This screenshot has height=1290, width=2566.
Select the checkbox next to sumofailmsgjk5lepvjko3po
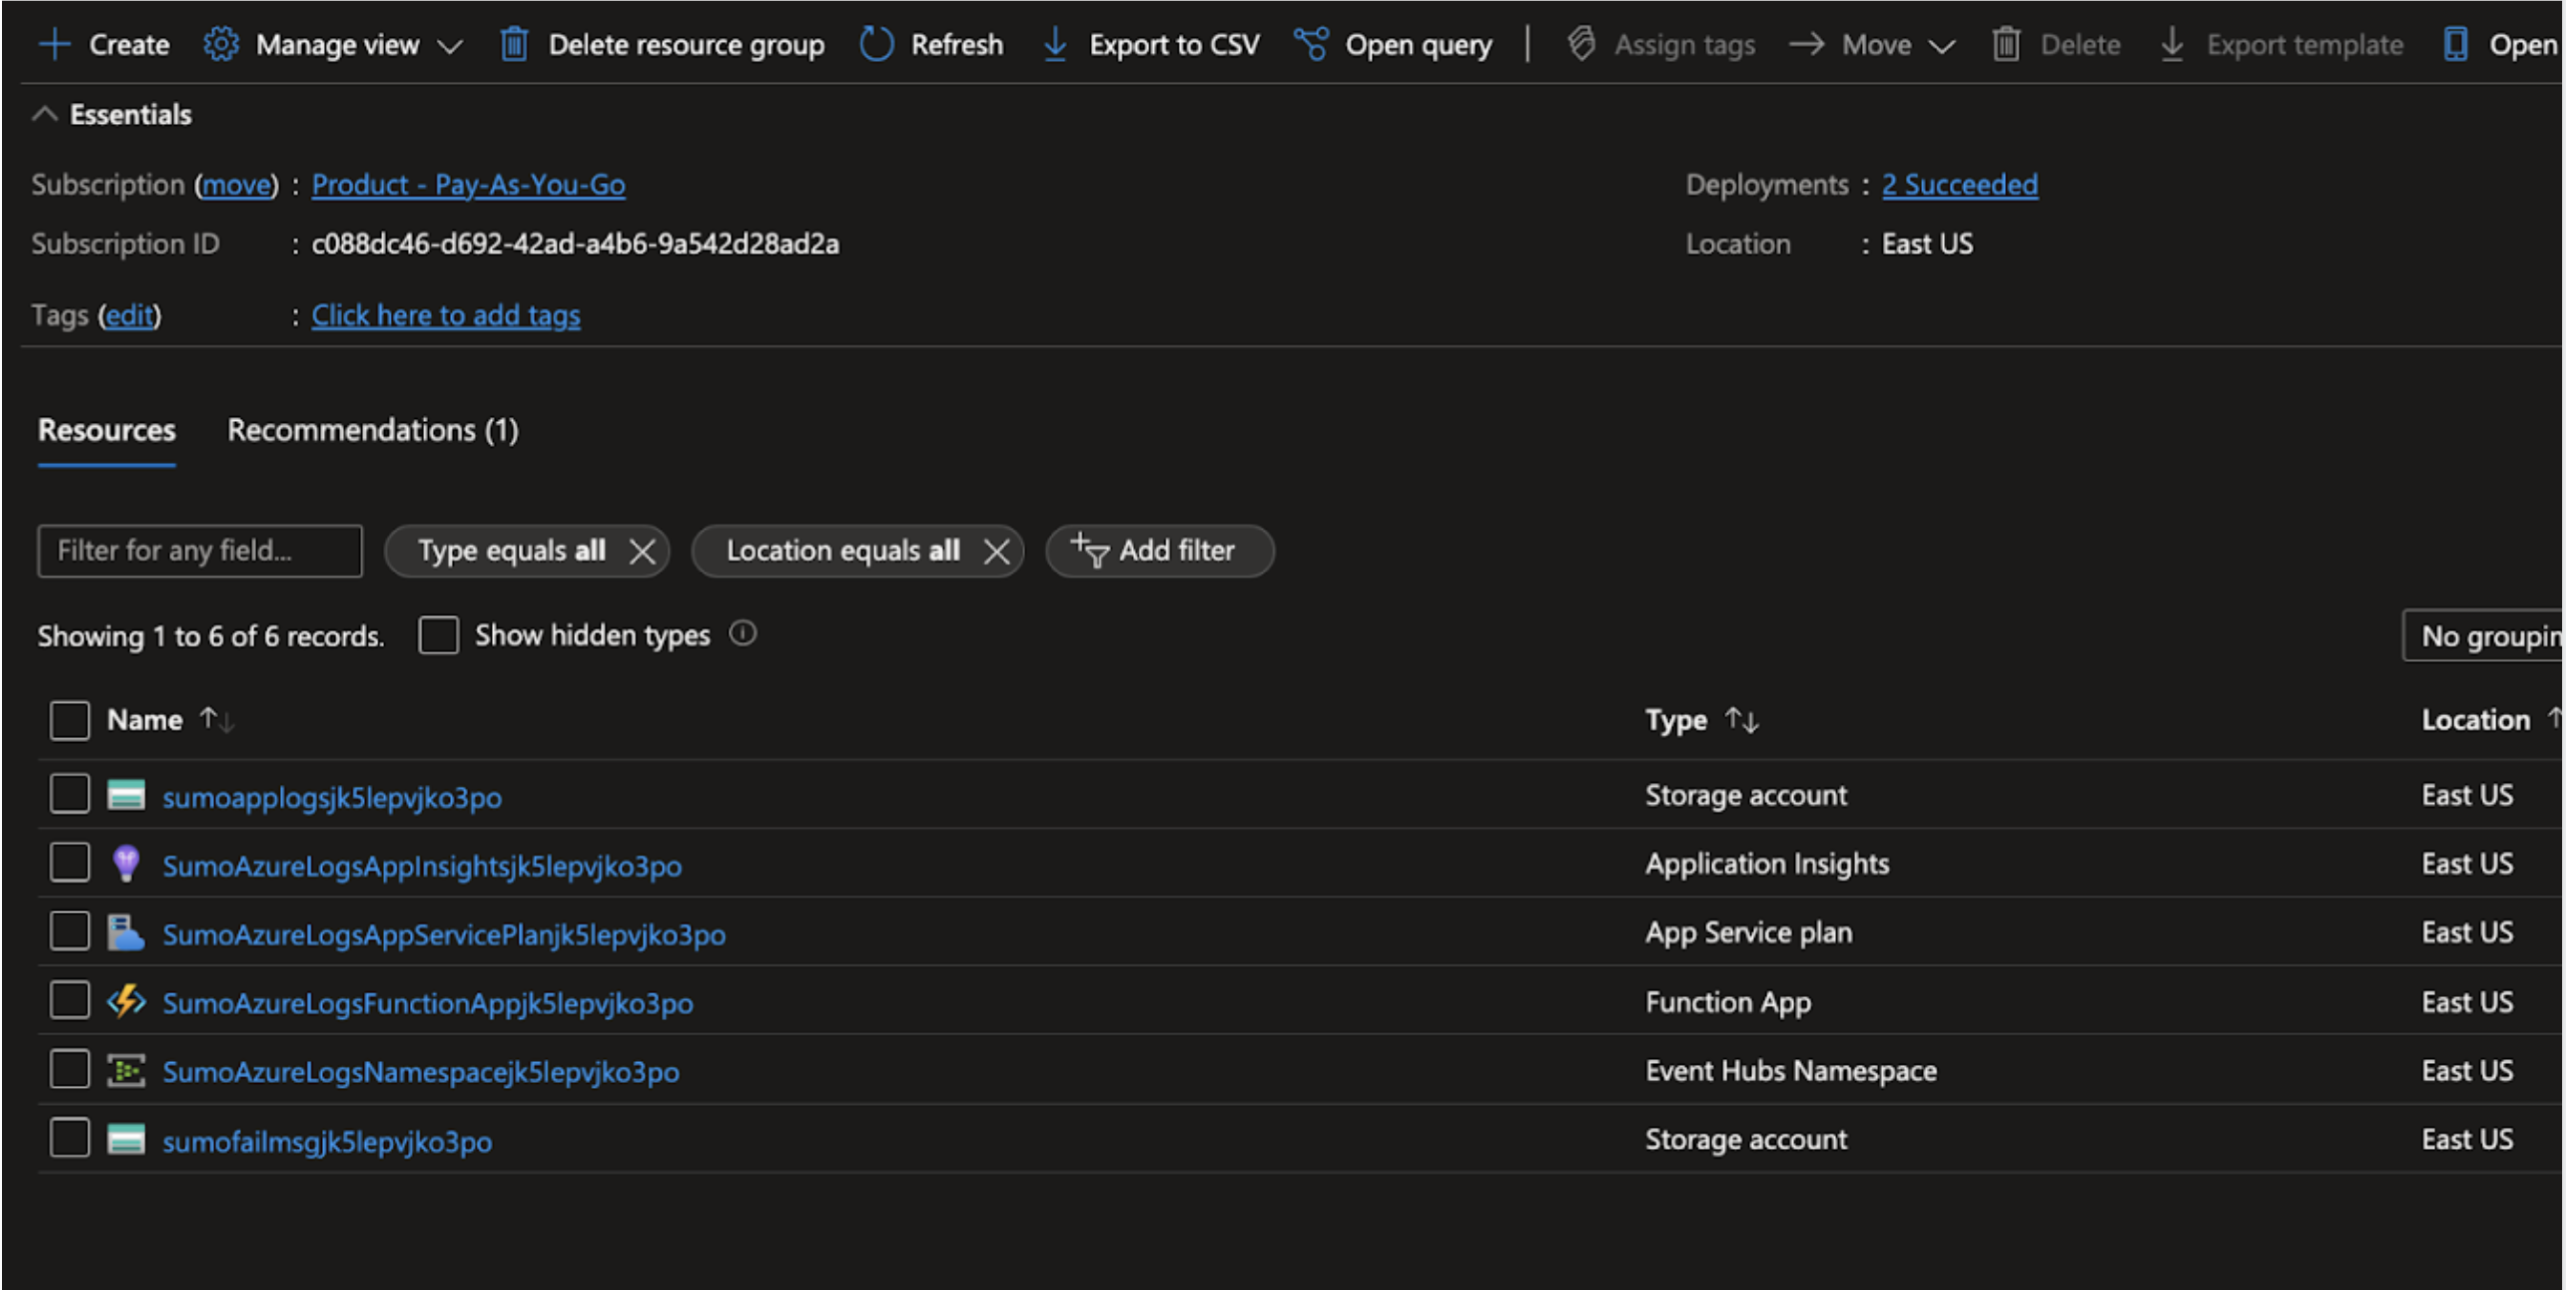[x=69, y=1138]
